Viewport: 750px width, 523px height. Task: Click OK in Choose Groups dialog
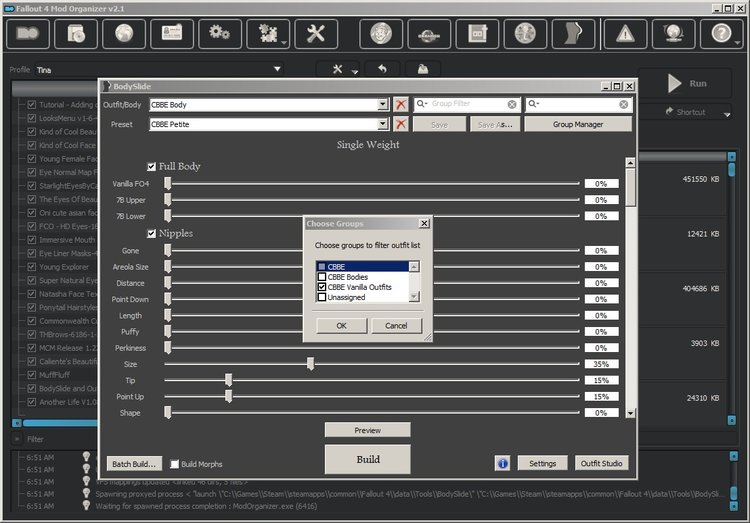coord(342,325)
